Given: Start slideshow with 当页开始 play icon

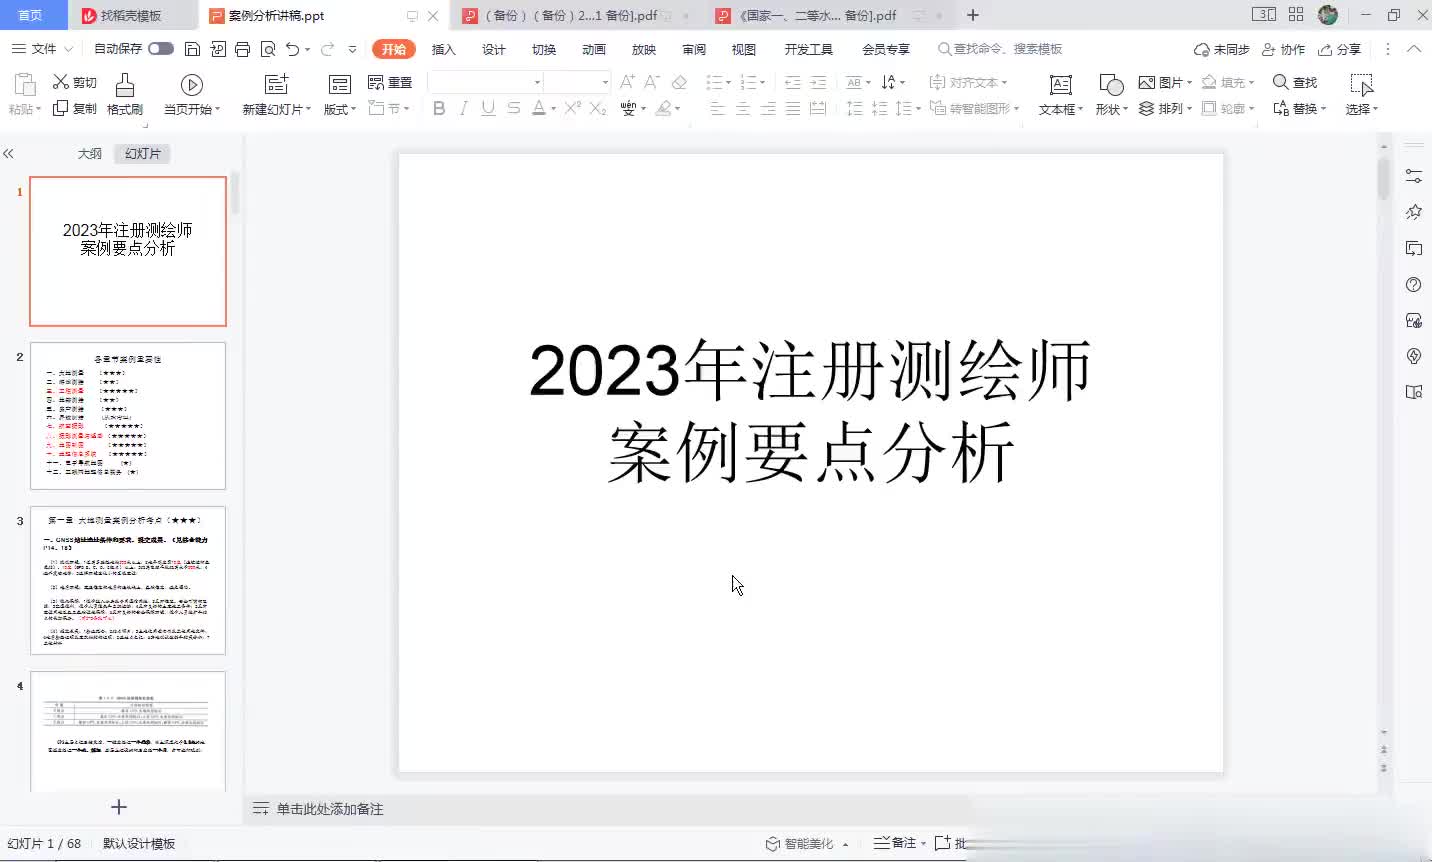Looking at the screenshot, I should [x=192, y=85].
